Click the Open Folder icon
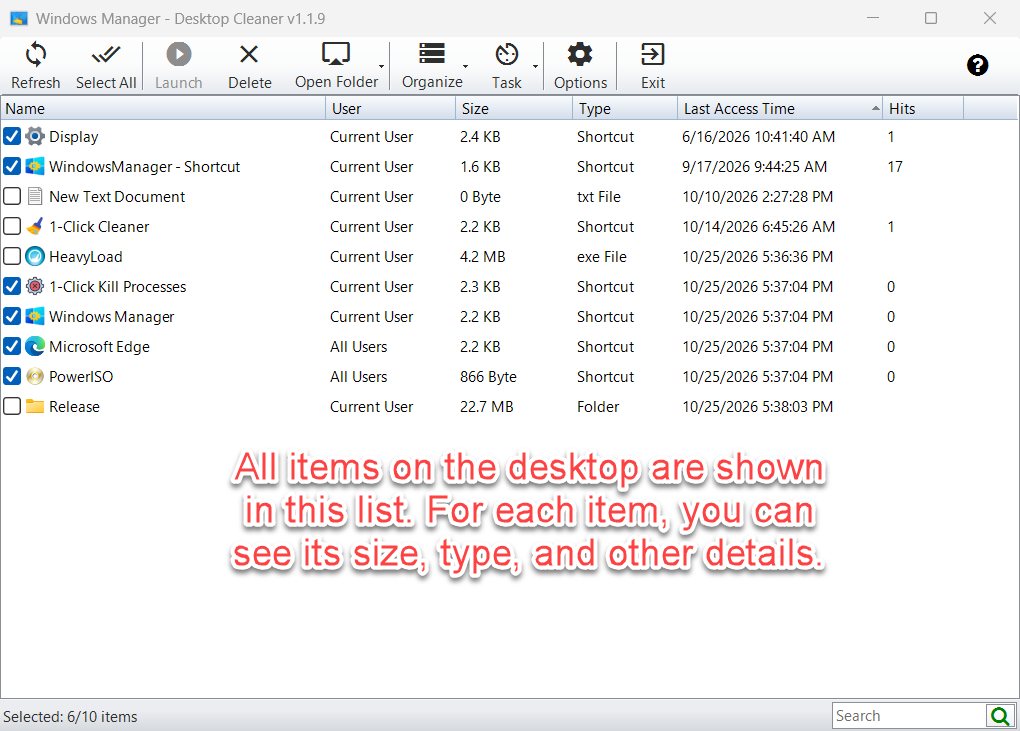This screenshot has height=731, width=1020. click(336, 54)
